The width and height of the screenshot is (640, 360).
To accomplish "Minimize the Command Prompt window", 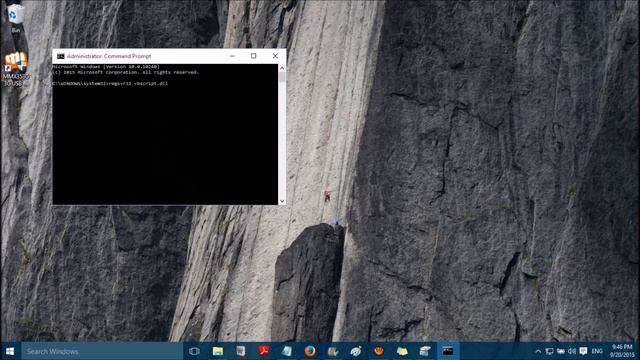I will (232, 56).
